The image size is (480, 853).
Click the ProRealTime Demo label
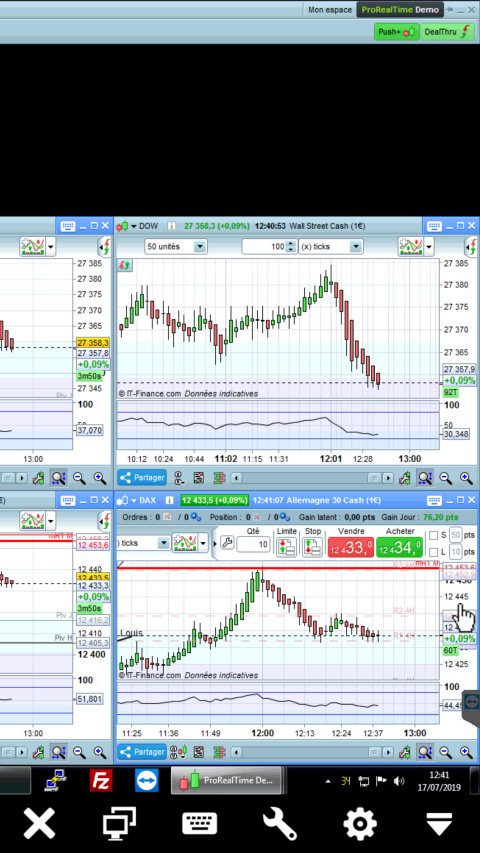click(400, 10)
